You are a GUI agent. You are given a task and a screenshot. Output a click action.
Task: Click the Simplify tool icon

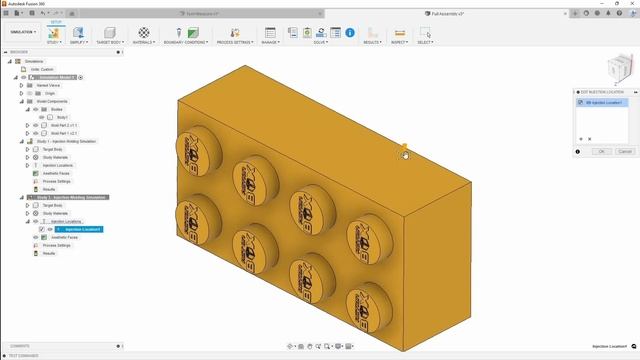pyautogui.click(x=78, y=33)
